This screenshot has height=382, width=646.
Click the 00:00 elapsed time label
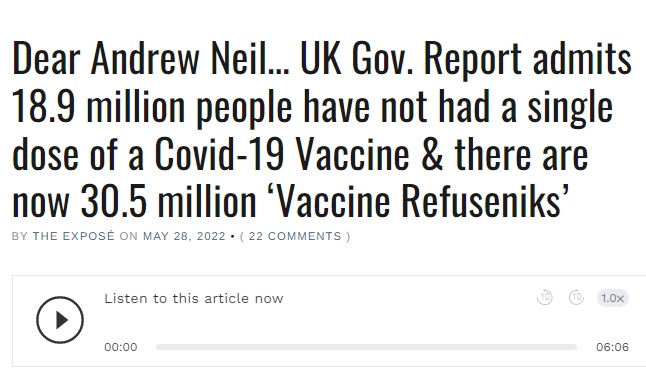point(121,347)
